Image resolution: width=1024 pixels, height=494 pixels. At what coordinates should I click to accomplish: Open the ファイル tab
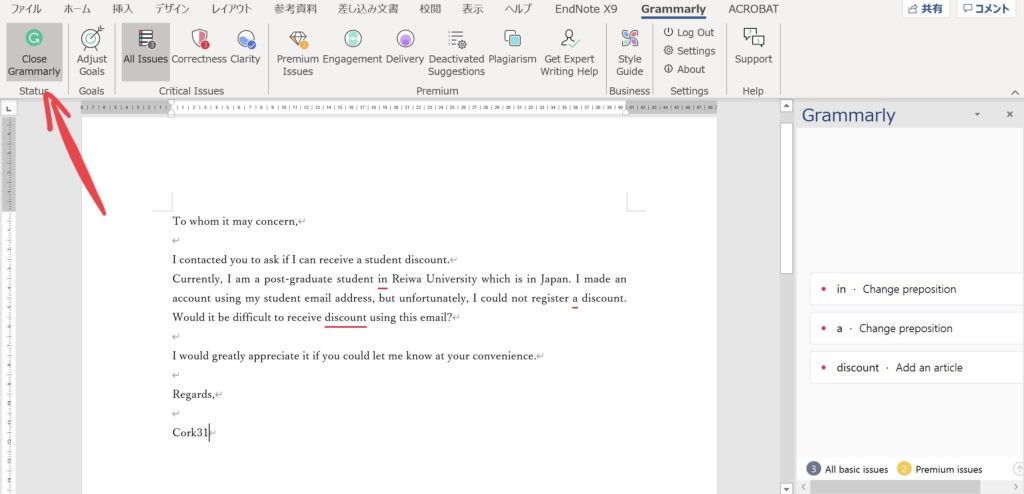pos(26,8)
